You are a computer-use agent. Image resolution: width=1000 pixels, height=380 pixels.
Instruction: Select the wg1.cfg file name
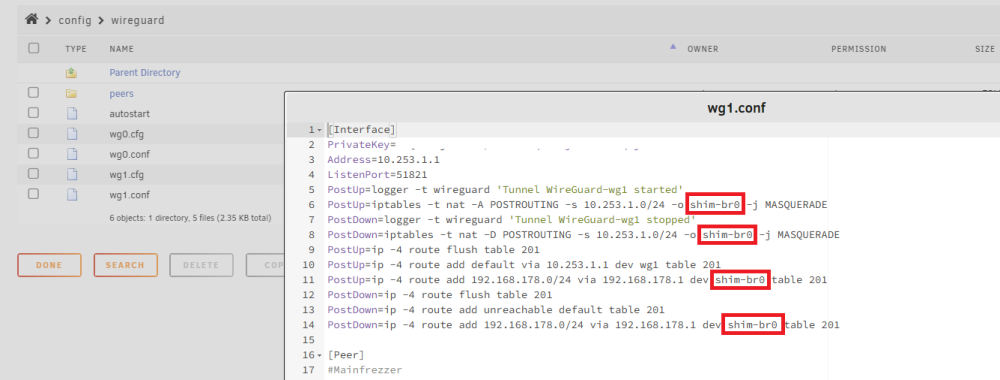tap(126, 174)
